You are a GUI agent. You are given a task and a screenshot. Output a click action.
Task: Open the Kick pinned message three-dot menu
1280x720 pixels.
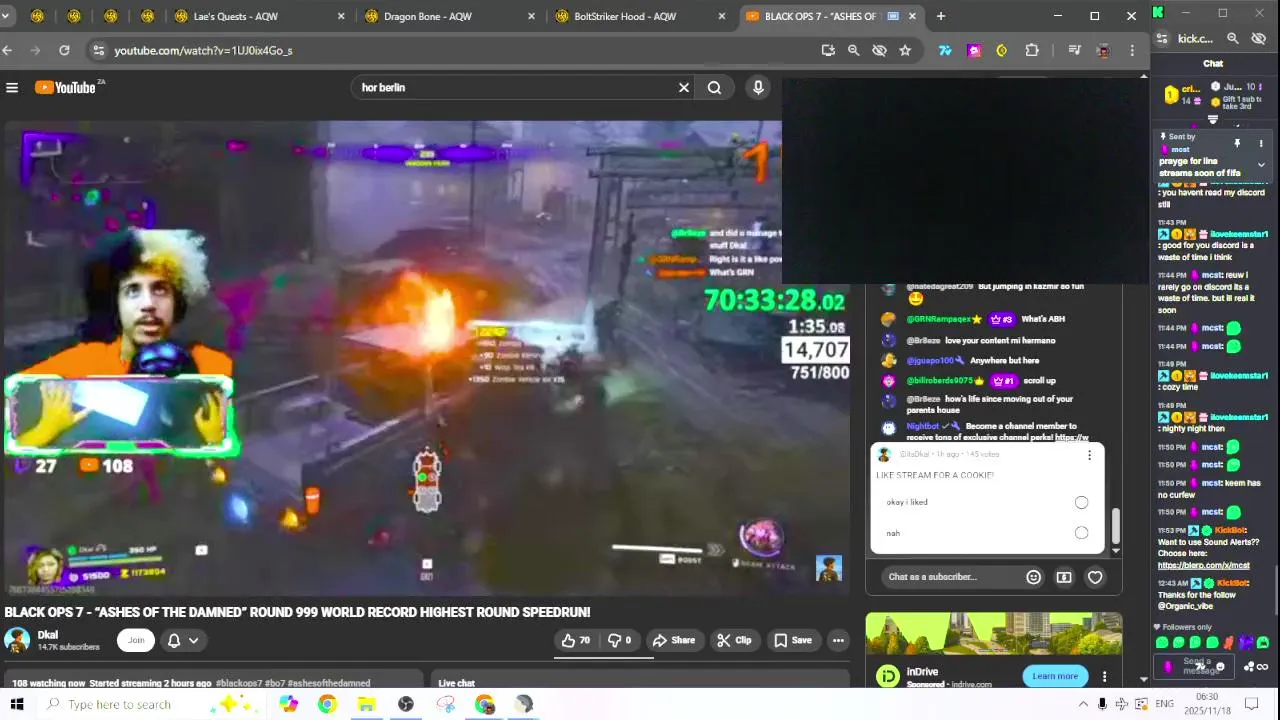[1261, 143]
